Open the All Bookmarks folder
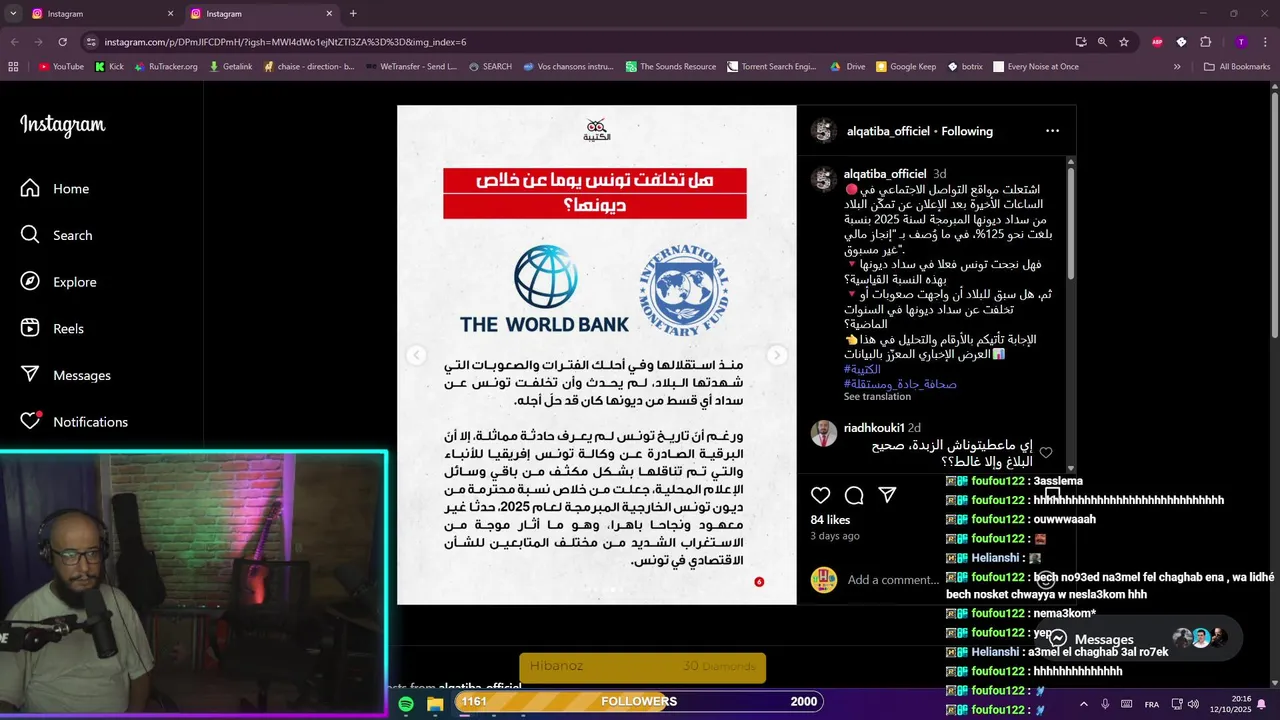 pos(1237,67)
